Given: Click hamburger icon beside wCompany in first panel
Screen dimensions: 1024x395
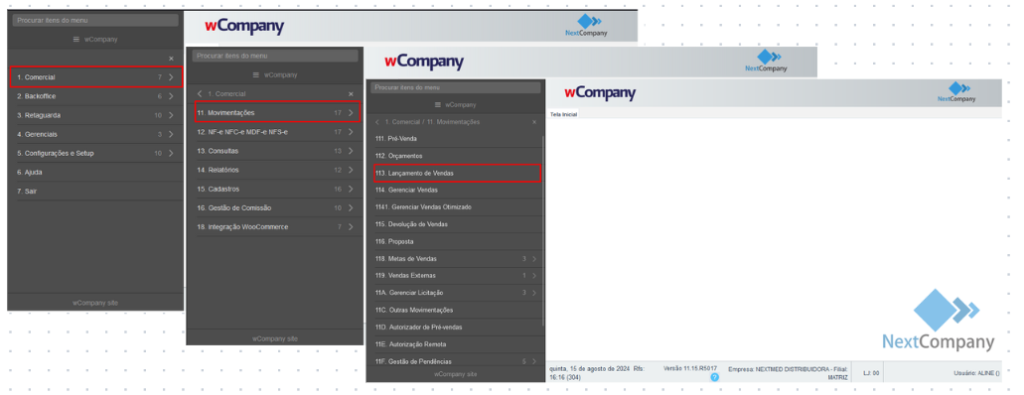Looking at the screenshot, I should (x=76, y=39).
